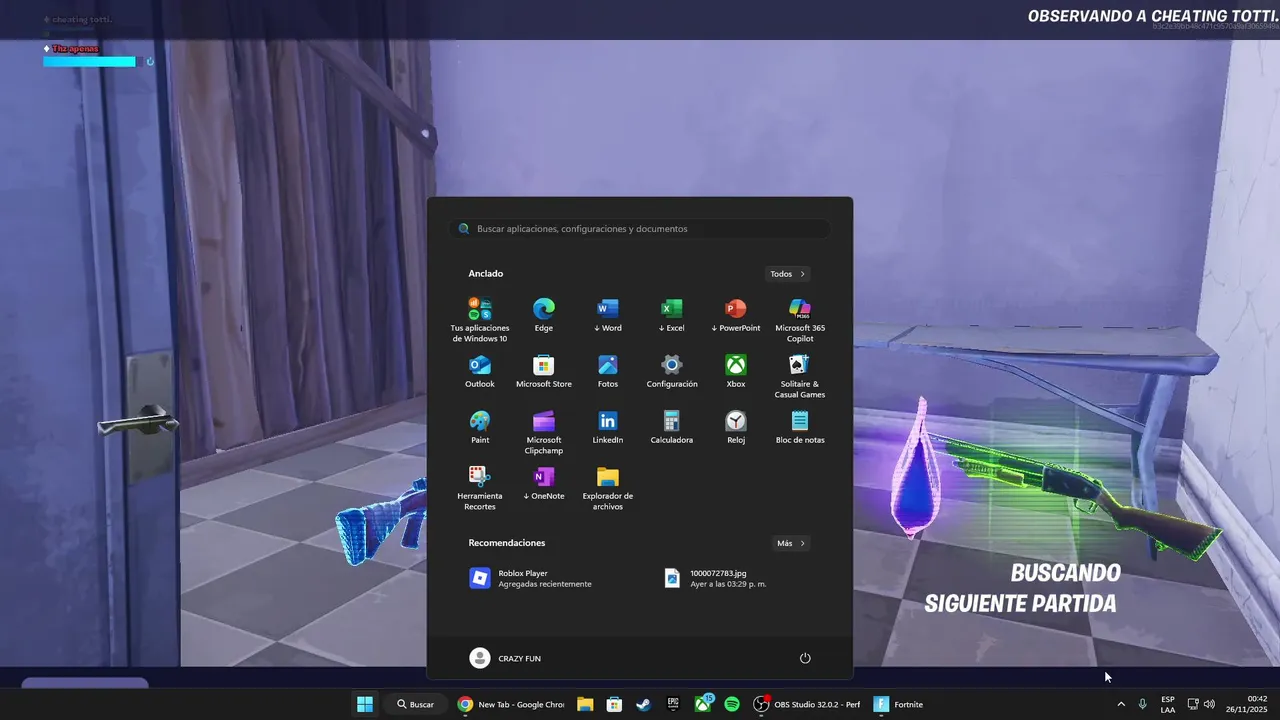This screenshot has height=720, width=1280.
Task: Open the Outlook app
Action: click(480, 371)
